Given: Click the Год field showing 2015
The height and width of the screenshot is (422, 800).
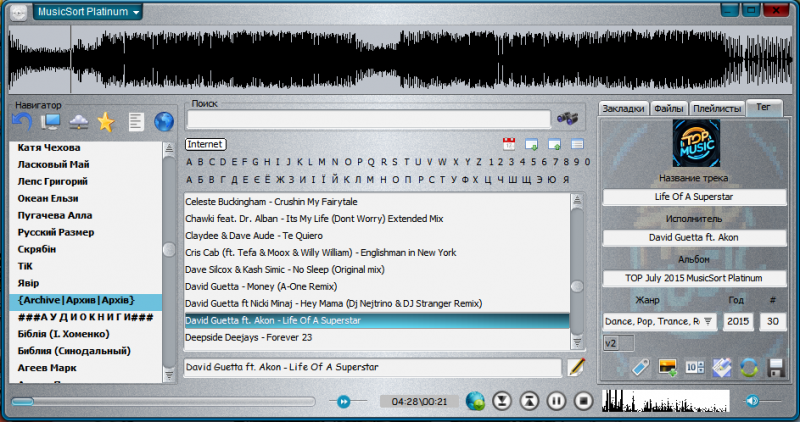Looking at the screenshot, I should click(738, 321).
